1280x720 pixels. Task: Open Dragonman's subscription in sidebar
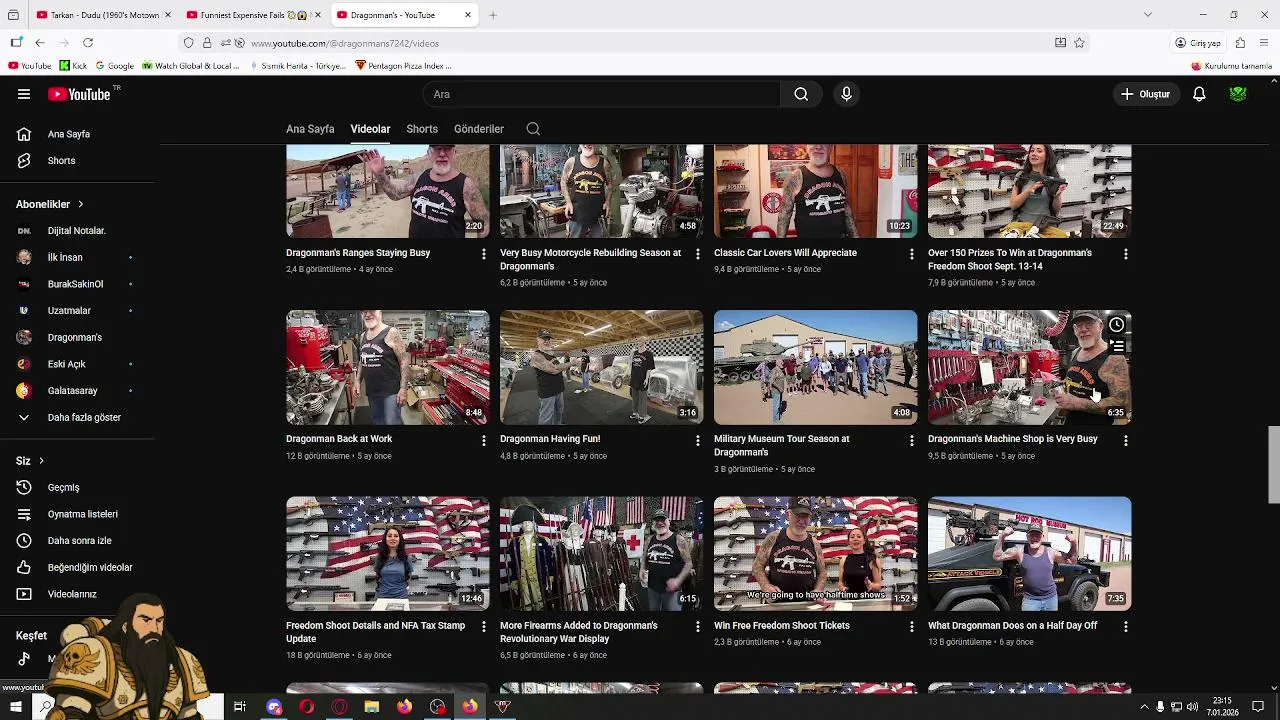(77, 337)
